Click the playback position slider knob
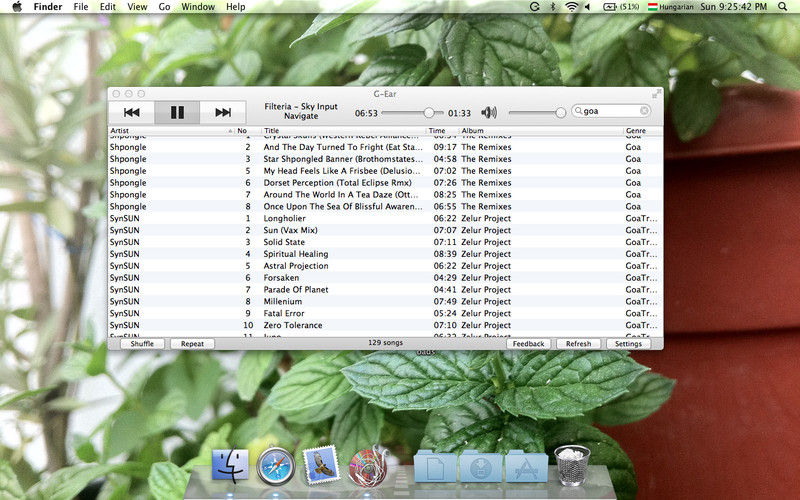The width and height of the screenshot is (800, 500). (x=429, y=112)
